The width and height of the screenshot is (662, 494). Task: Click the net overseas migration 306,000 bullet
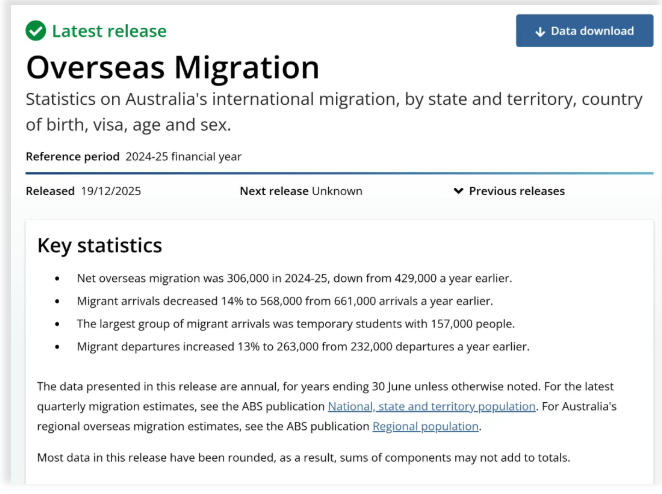coord(294,278)
